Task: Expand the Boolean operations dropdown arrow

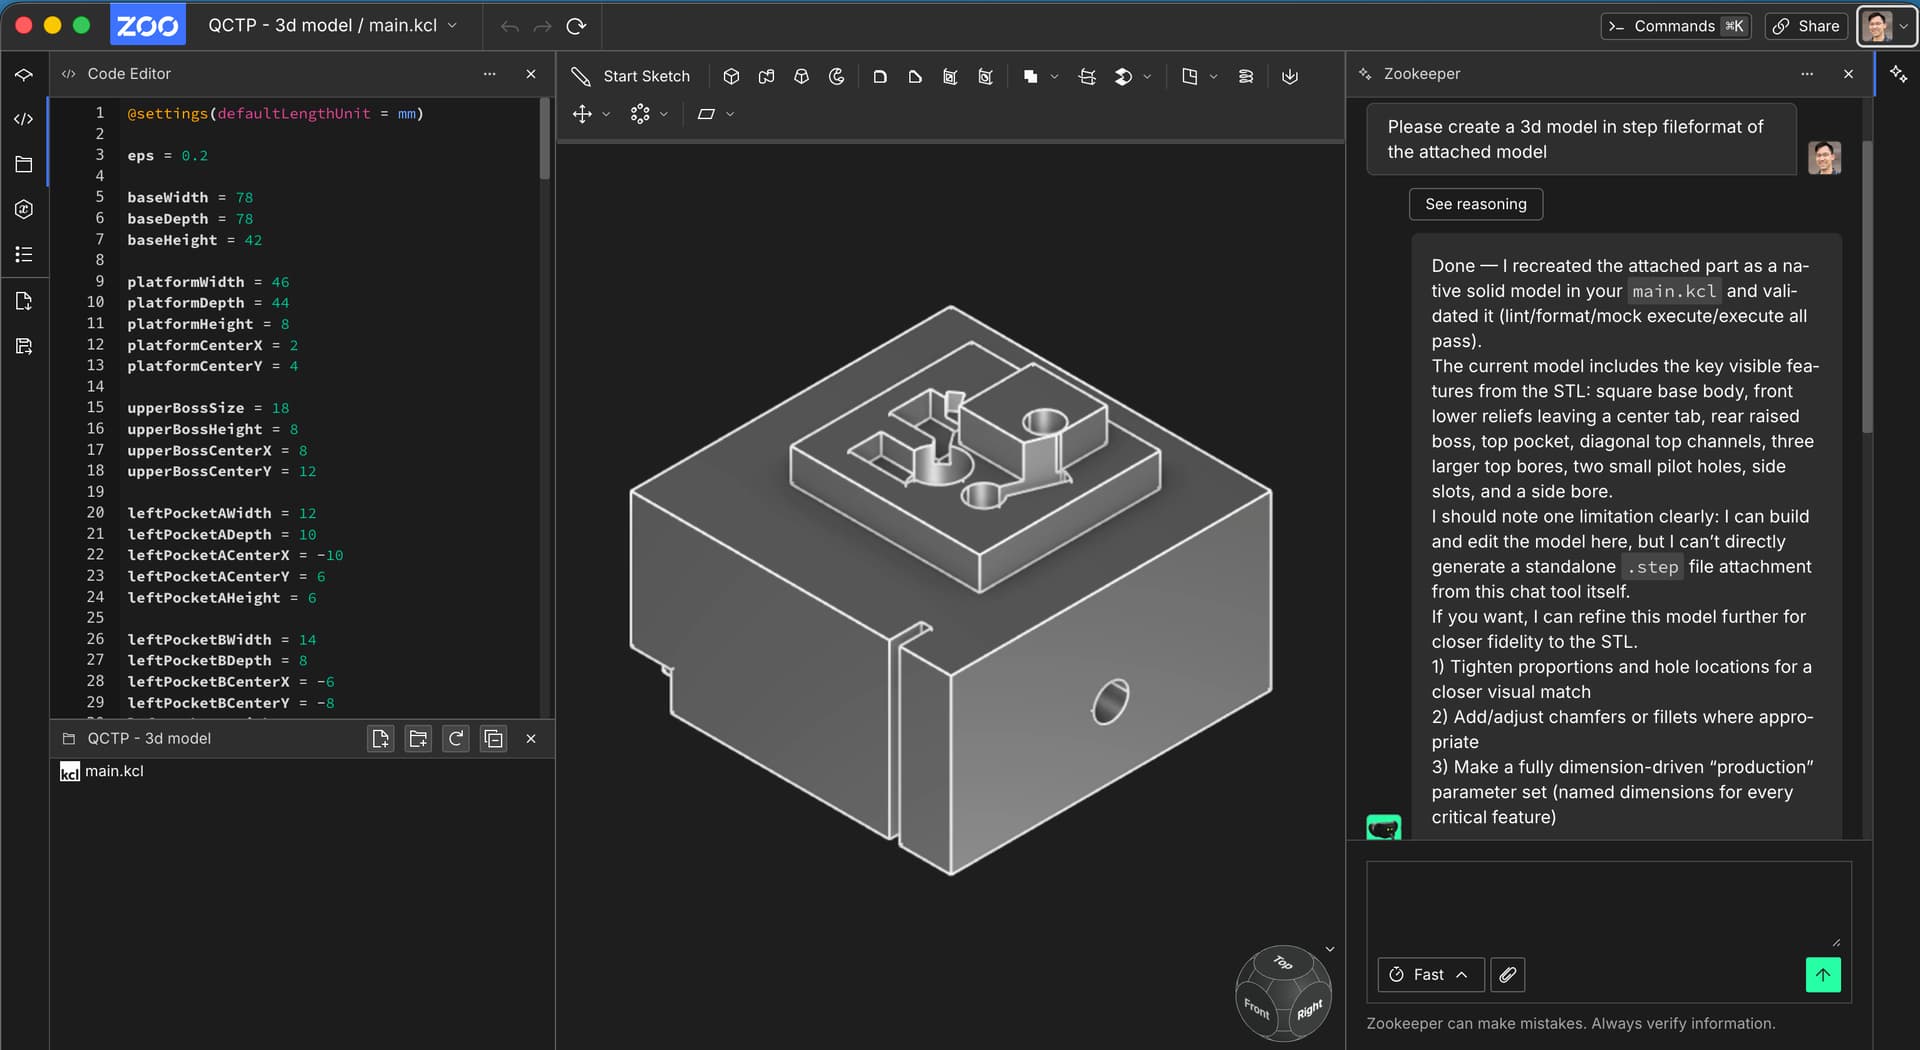Action: [1054, 77]
